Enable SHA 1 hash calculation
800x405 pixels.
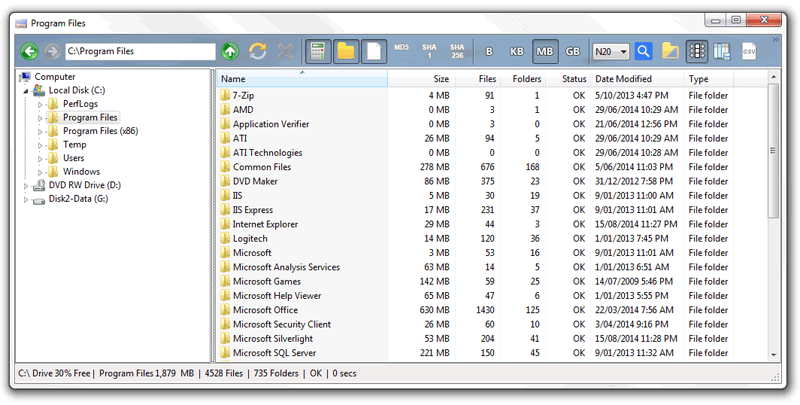click(430, 51)
